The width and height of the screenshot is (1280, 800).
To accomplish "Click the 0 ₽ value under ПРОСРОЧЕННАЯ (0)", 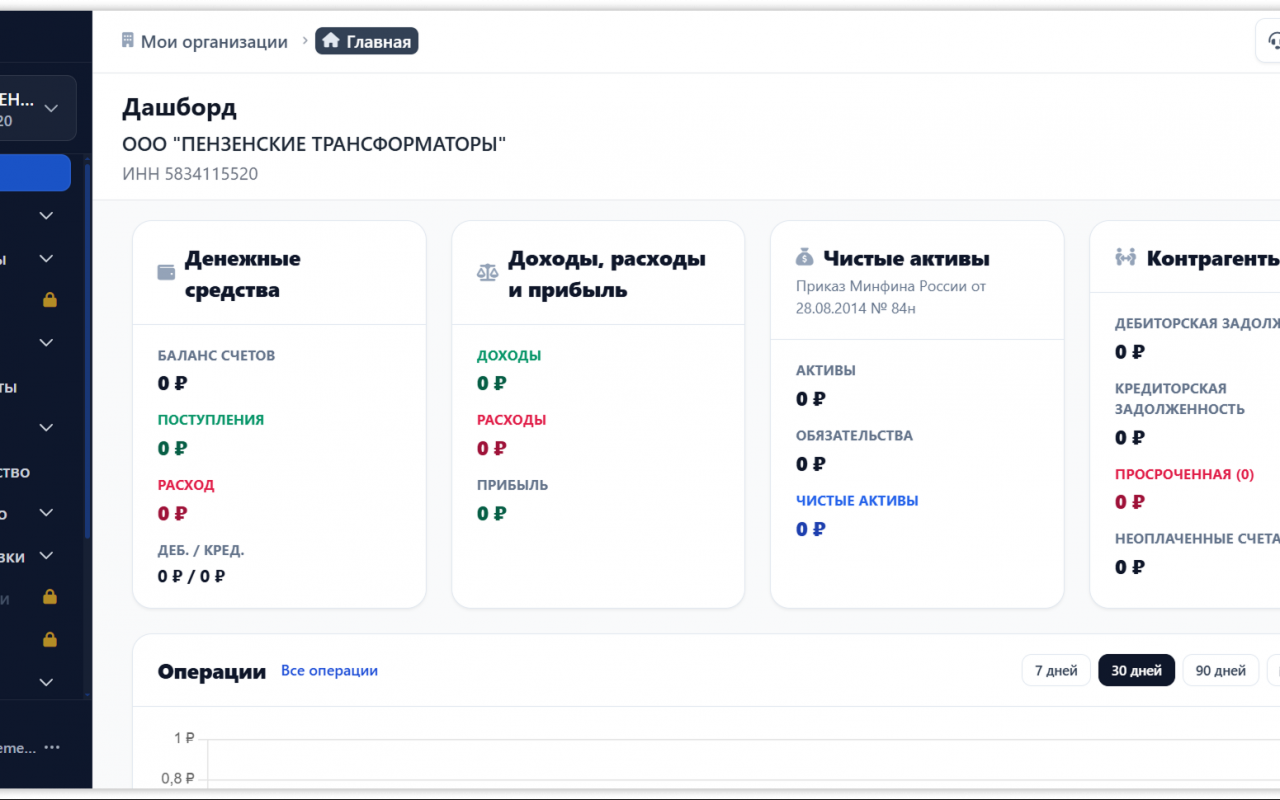I will tap(1129, 502).
